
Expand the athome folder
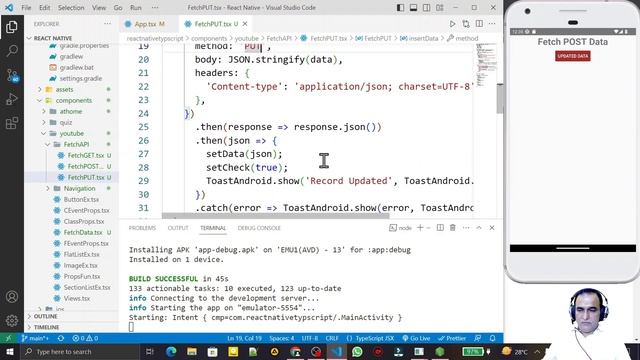71,111
